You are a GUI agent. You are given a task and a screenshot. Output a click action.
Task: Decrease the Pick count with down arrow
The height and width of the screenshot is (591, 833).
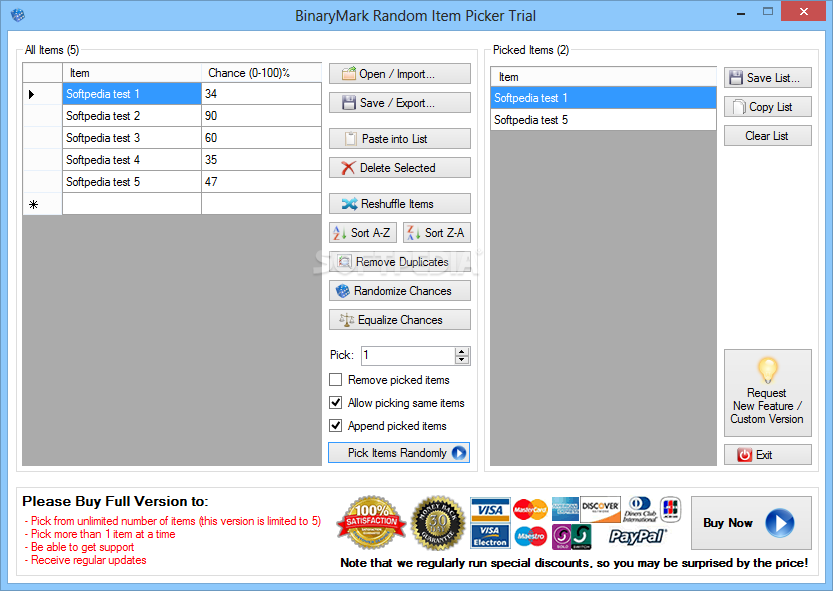pyautogui.click(x=462, y=360)
